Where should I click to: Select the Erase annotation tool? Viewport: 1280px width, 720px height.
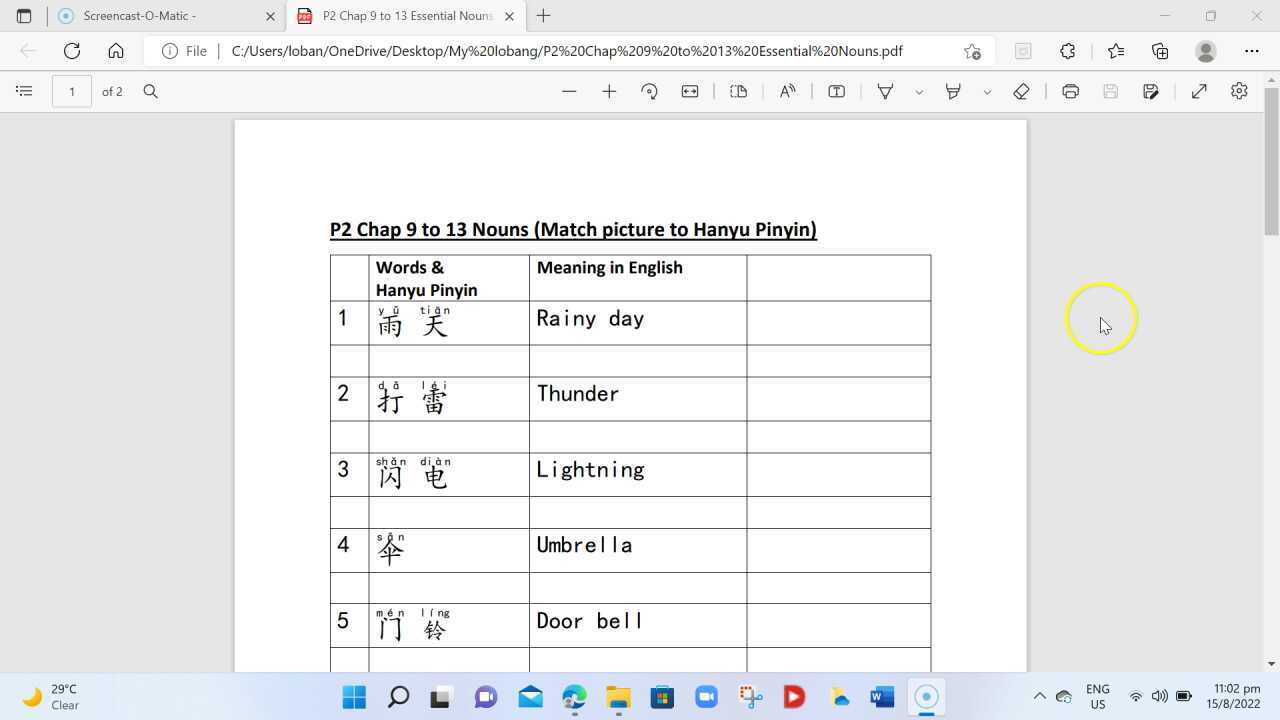(x=1022, y=91)
